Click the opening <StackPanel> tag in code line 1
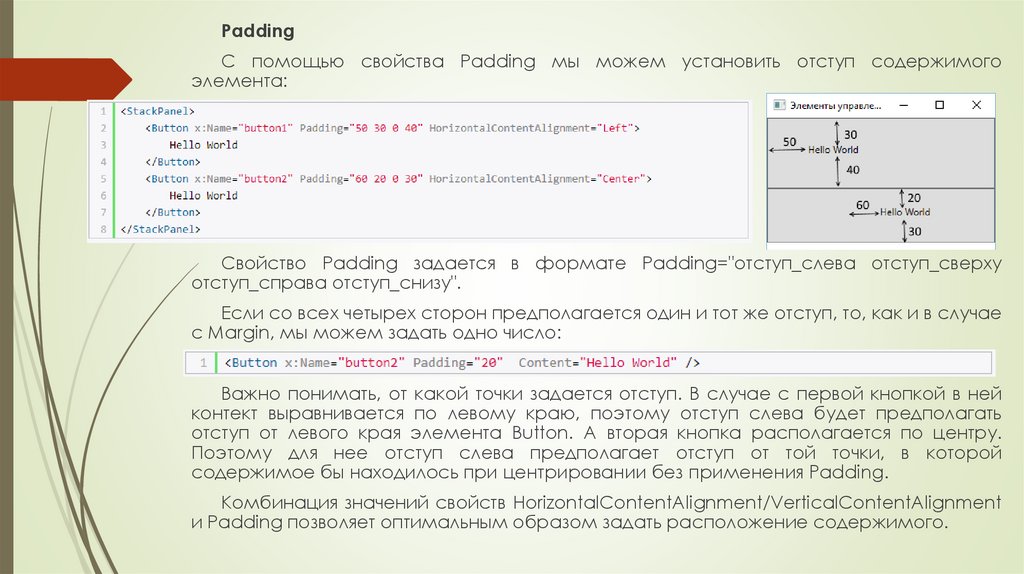This screenshot has width=1024, height=574. tap(157, 112)
